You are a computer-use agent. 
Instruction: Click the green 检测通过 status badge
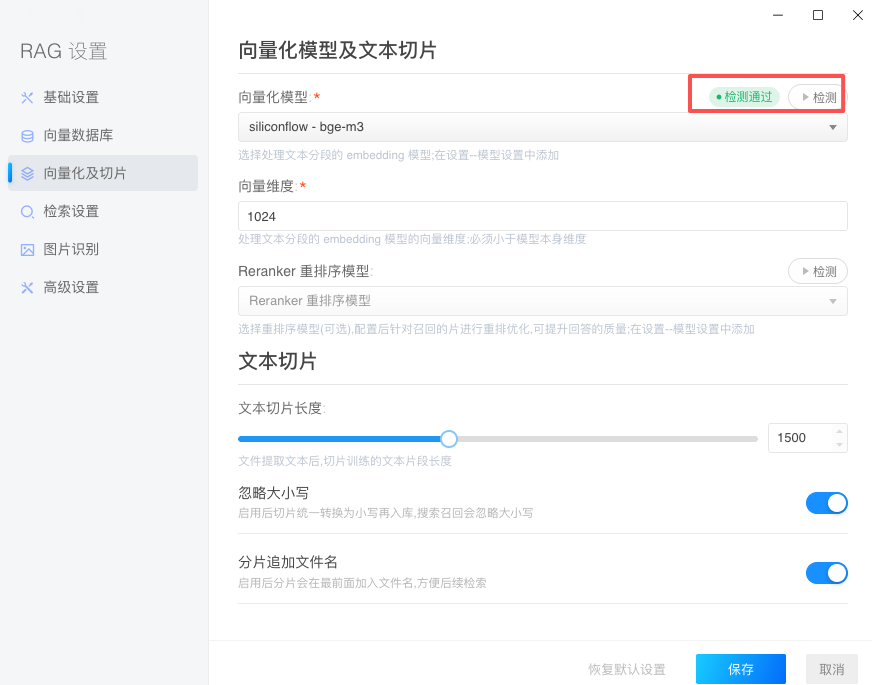click(744, 97)
